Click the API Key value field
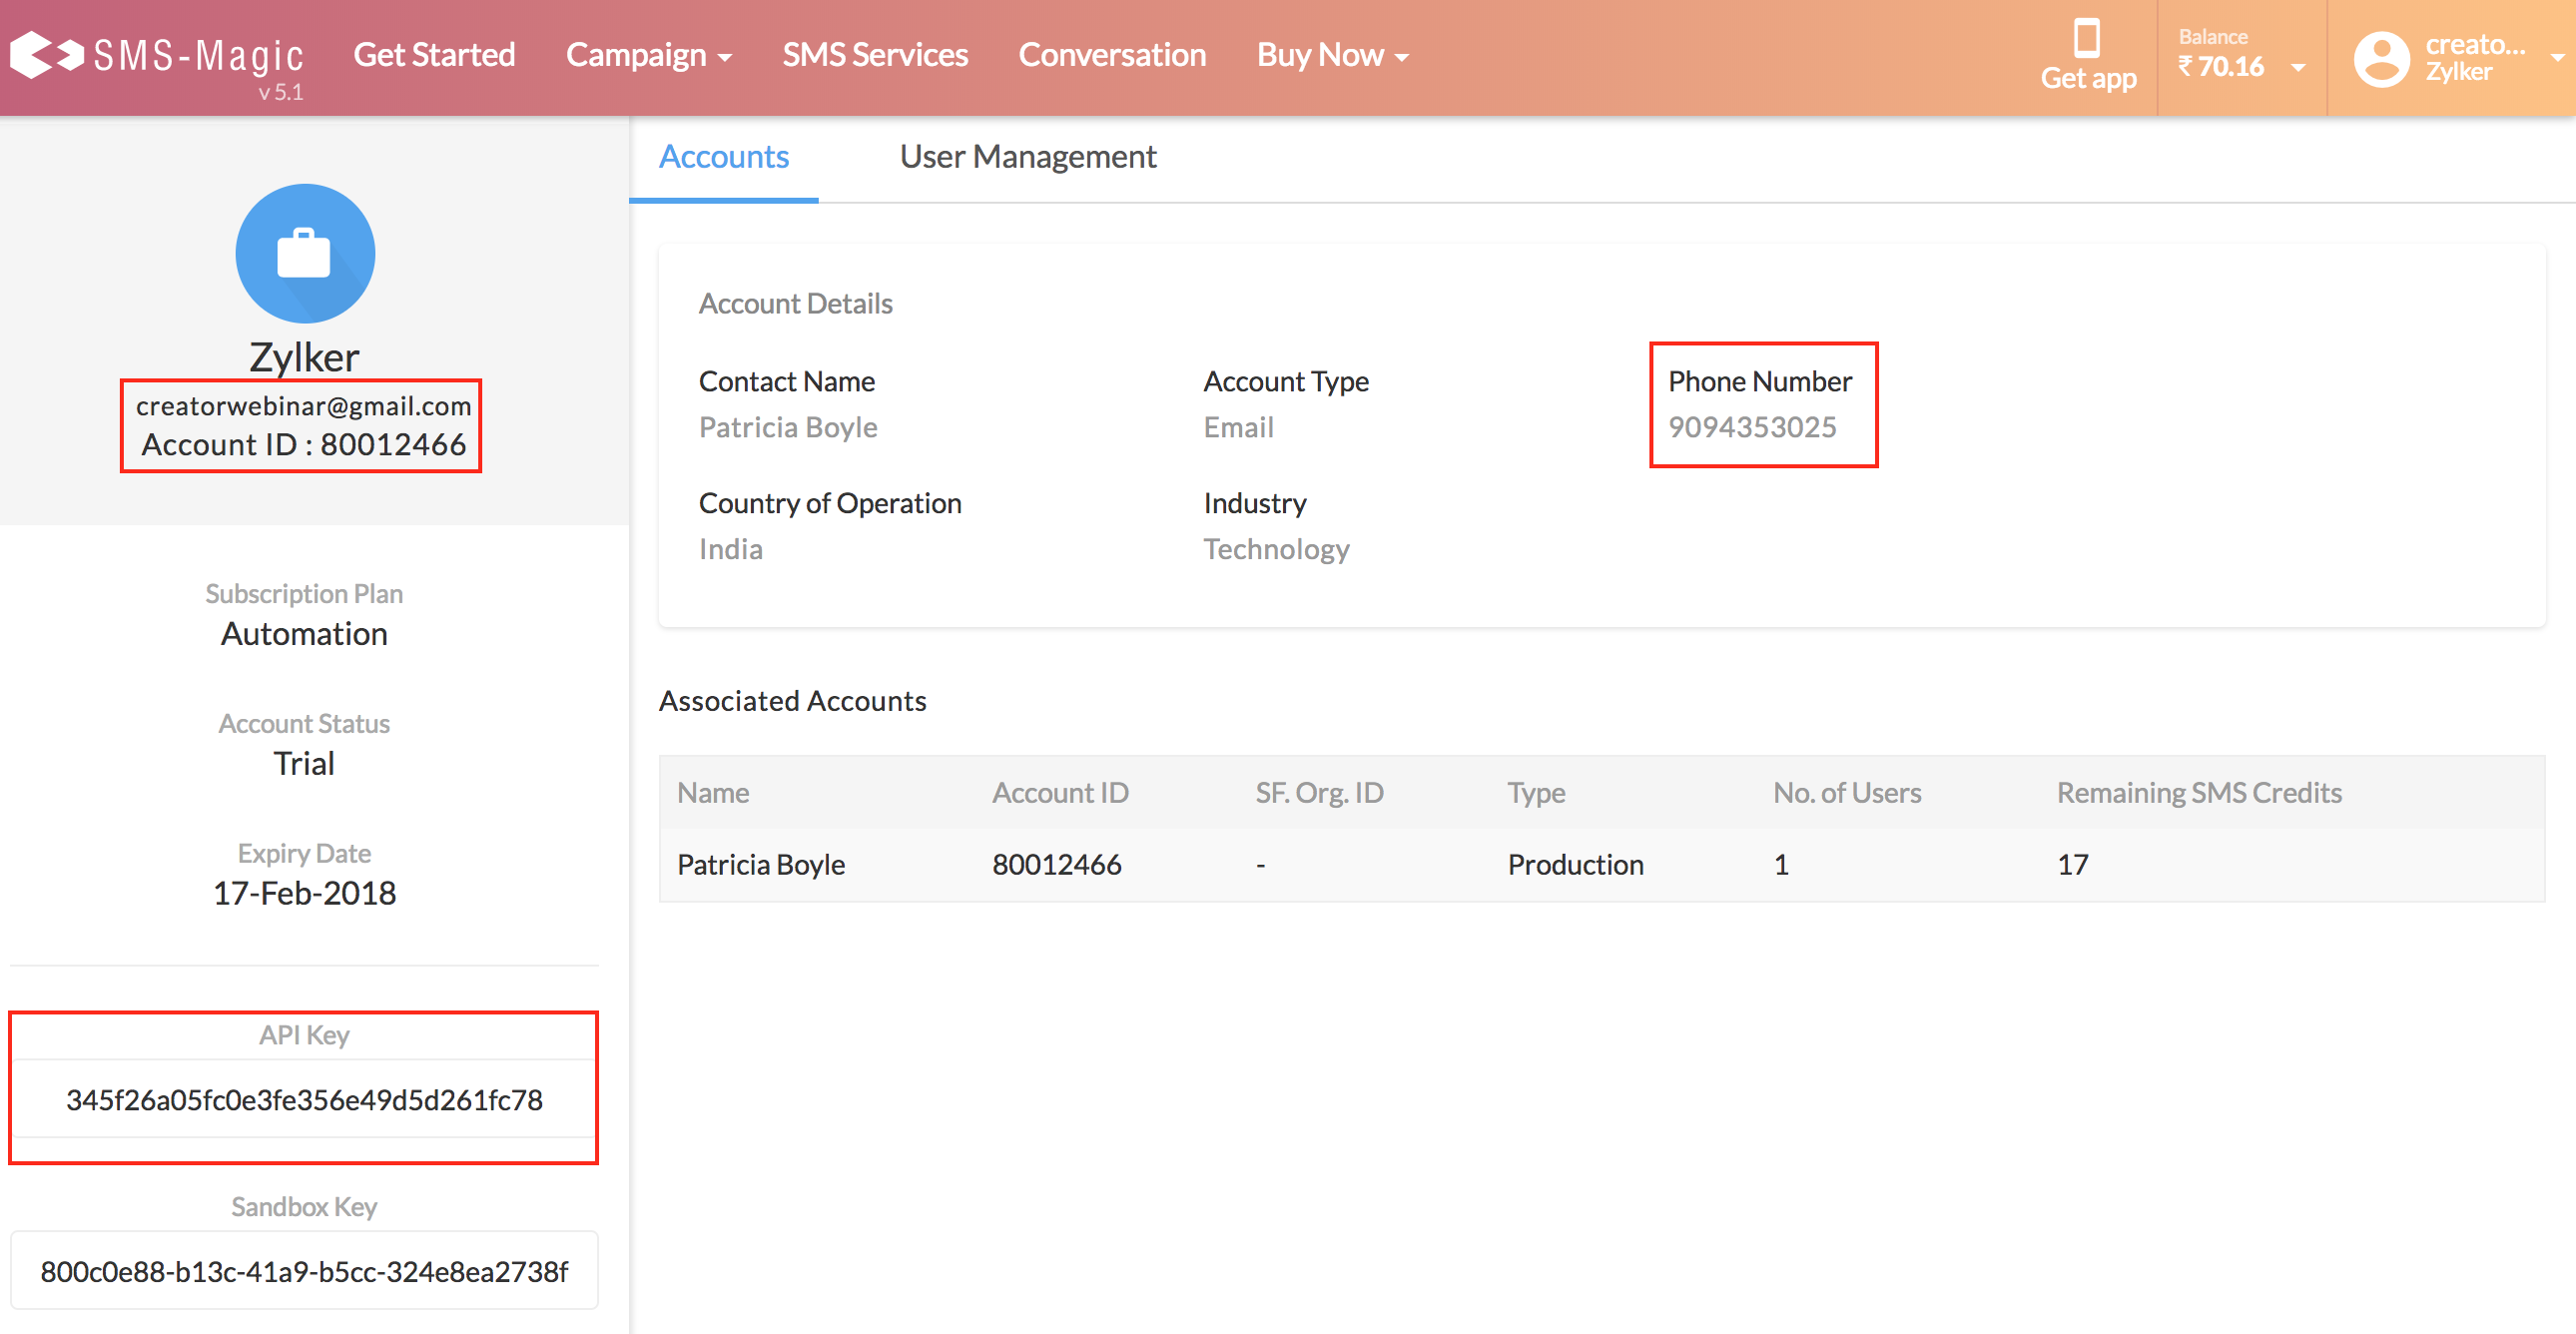 pos(304,1099)
